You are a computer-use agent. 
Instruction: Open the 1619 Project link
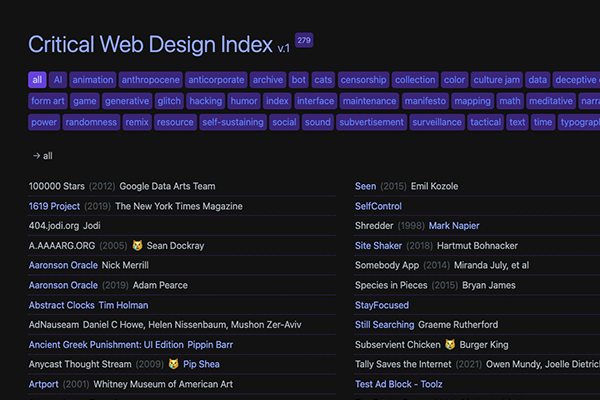coord(54,206)
